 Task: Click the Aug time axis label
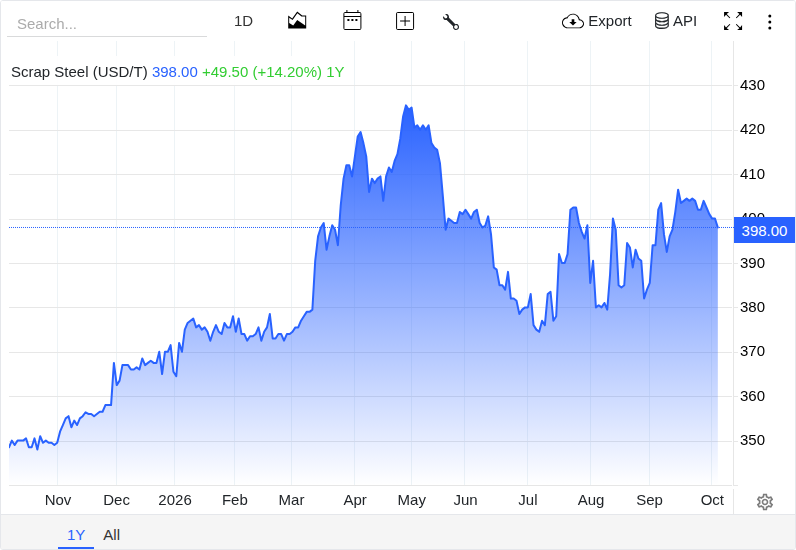[591, 500]
